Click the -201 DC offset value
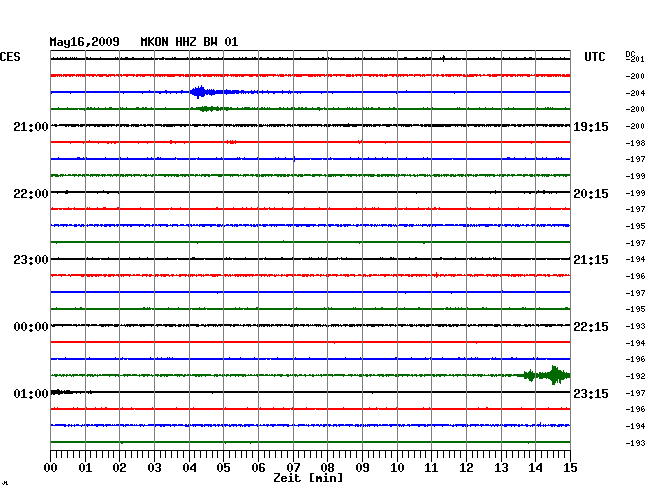This screenshot has height=494, width=650. tap(635, 59)
